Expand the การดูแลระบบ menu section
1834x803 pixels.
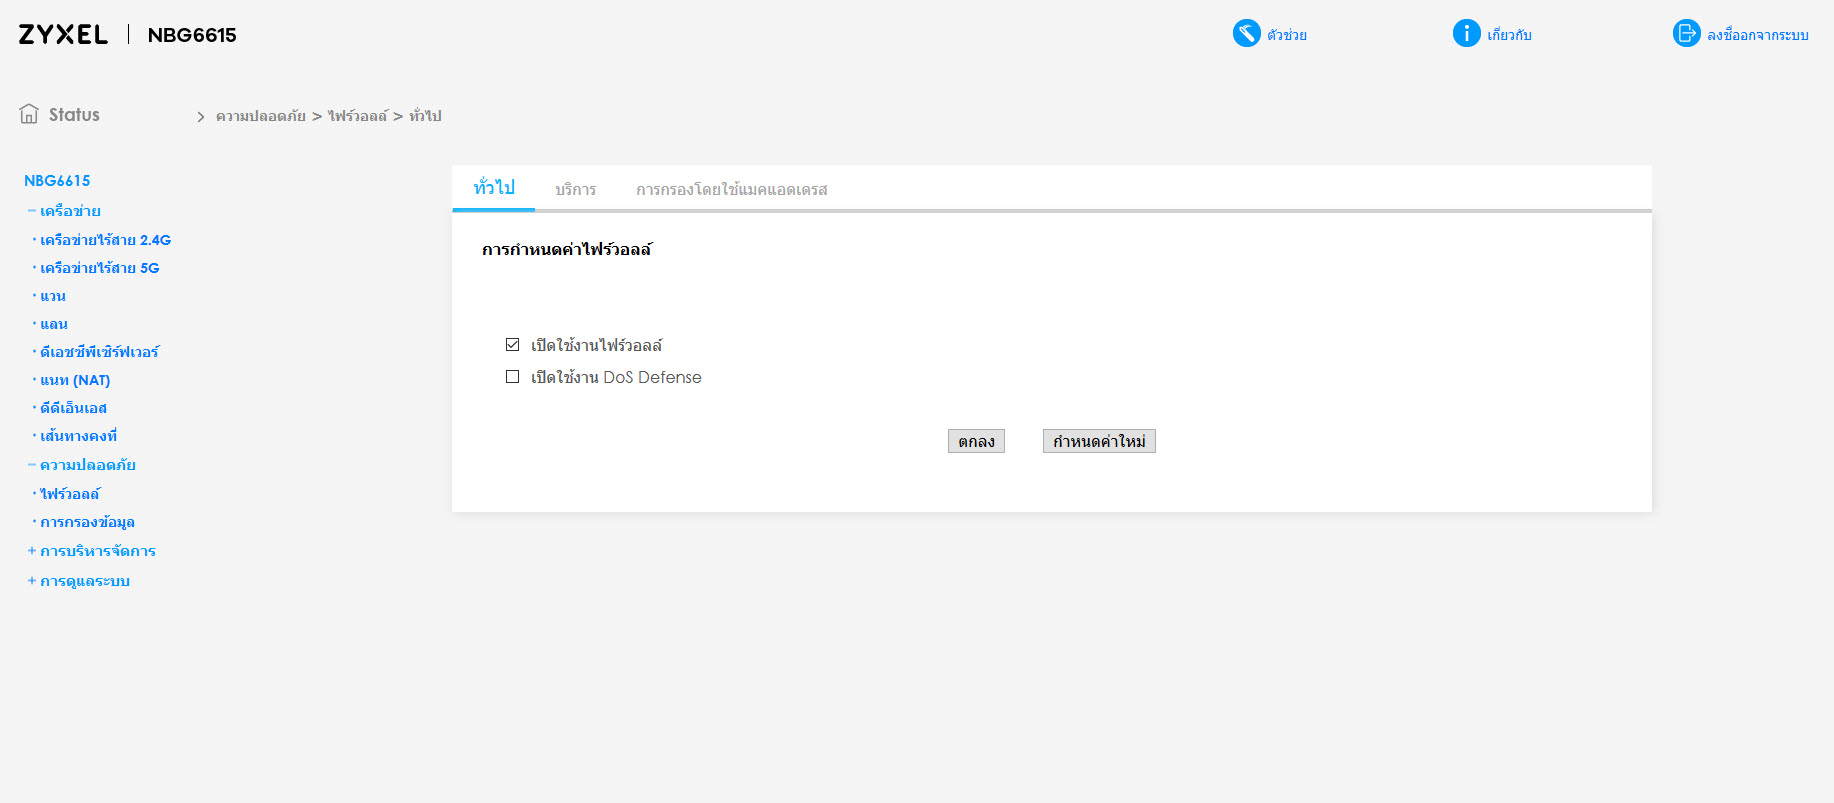(32, 581)
